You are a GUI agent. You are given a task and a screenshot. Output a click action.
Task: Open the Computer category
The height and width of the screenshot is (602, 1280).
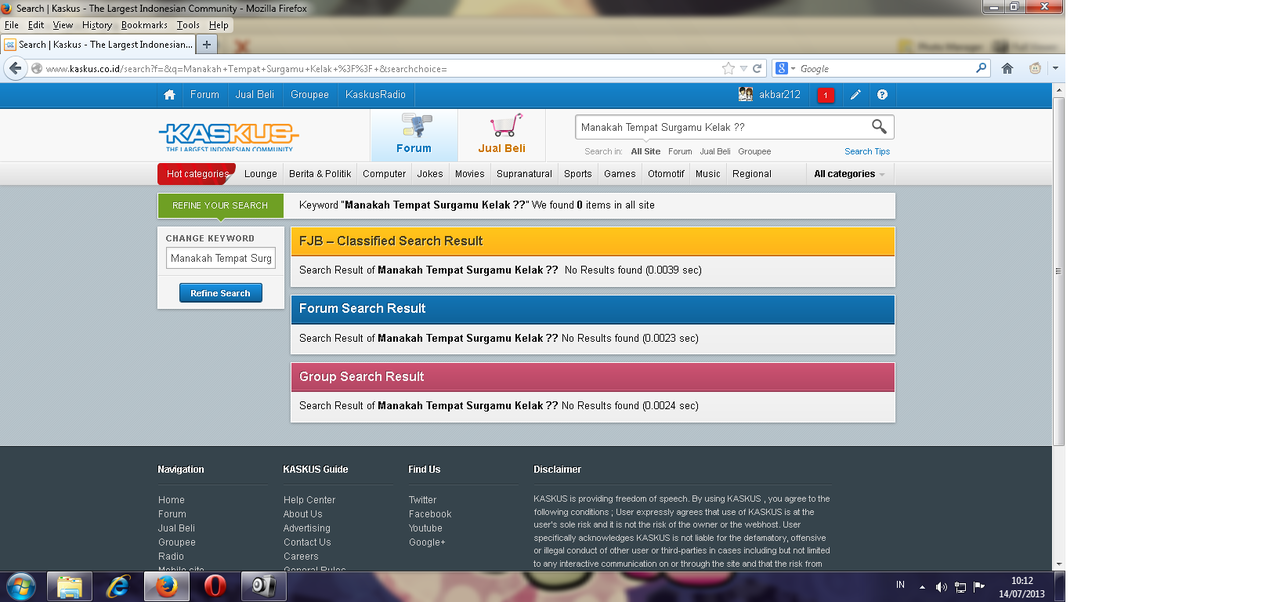click(x=384, y=174)
